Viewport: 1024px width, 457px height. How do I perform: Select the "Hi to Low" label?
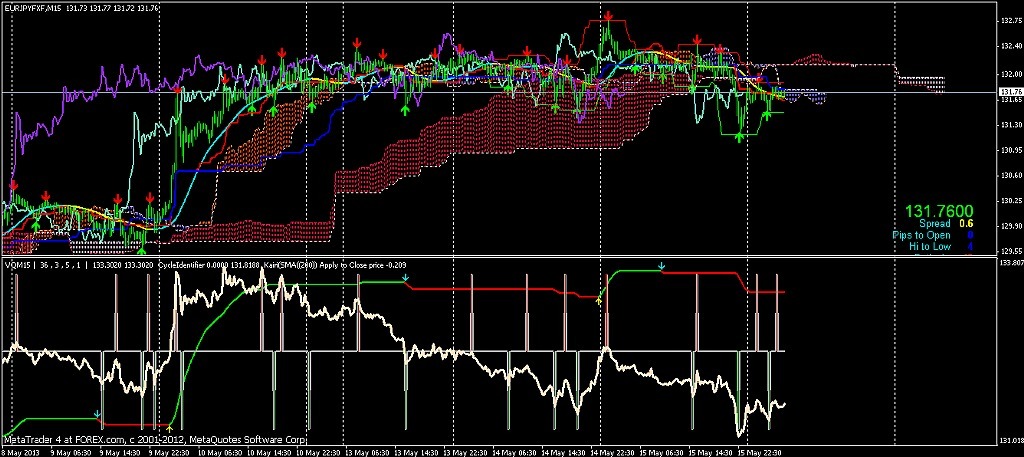click(930, 246)
